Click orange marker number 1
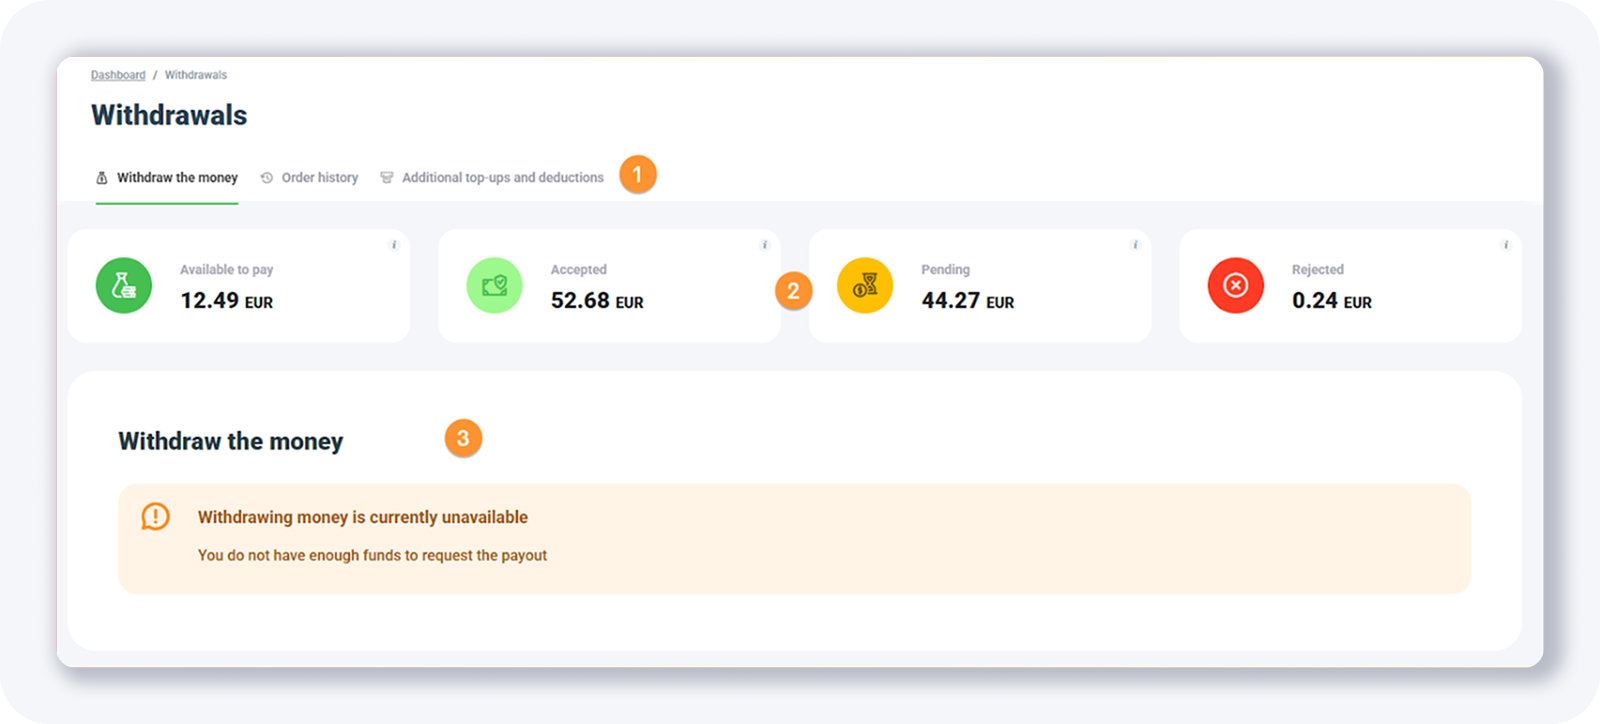 click(x=637, y=175)
